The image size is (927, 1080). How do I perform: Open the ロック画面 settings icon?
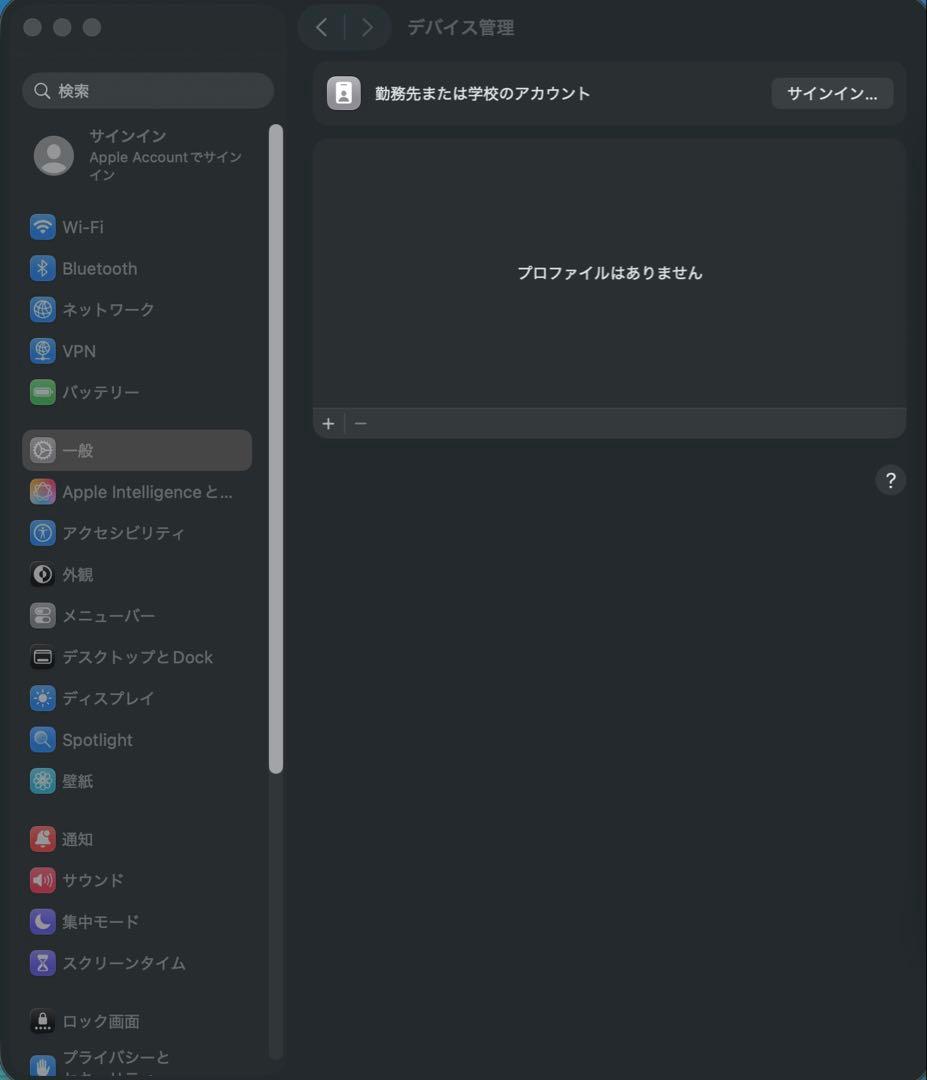(x=42, y=1021)
